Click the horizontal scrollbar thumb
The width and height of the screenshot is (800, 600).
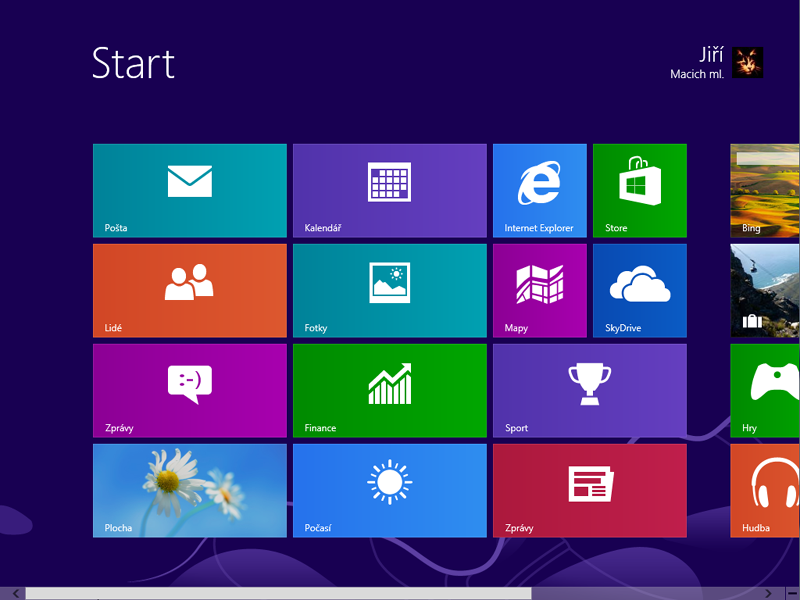[279, 593]
